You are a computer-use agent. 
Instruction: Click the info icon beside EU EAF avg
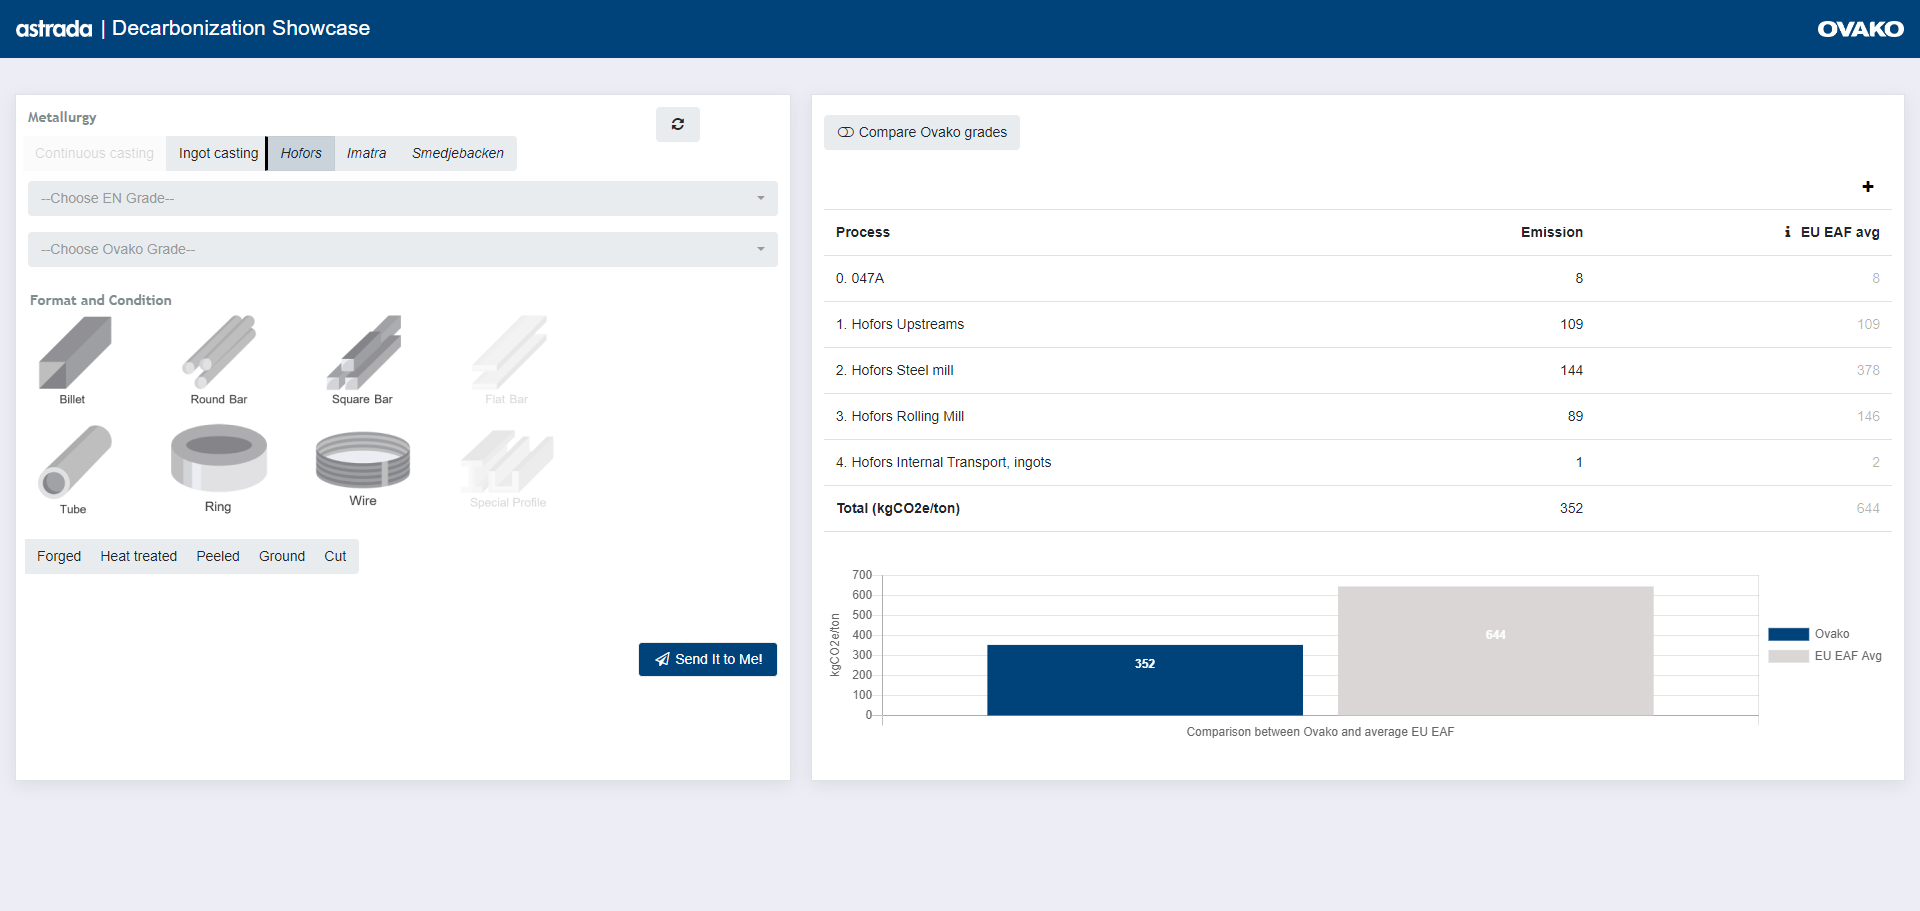(1787, 232)
